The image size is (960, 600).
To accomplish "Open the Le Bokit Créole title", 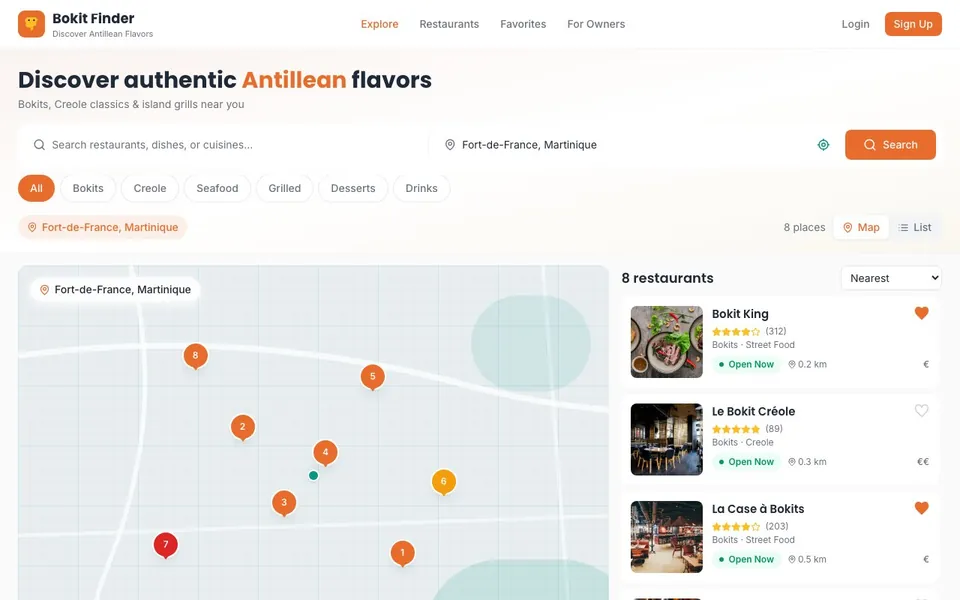I will coord(754,411).
